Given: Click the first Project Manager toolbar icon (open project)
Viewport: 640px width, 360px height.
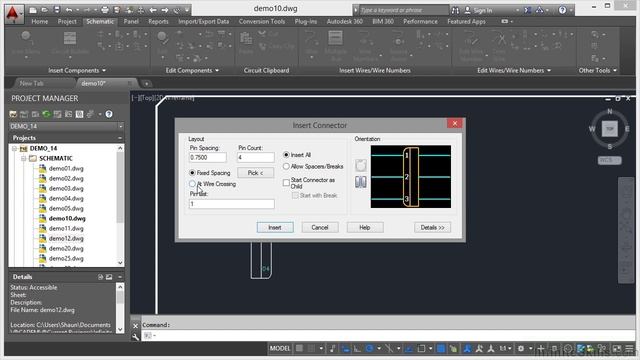Looking at the screenshot, I should pyautogui.click(x=13, y=114).
